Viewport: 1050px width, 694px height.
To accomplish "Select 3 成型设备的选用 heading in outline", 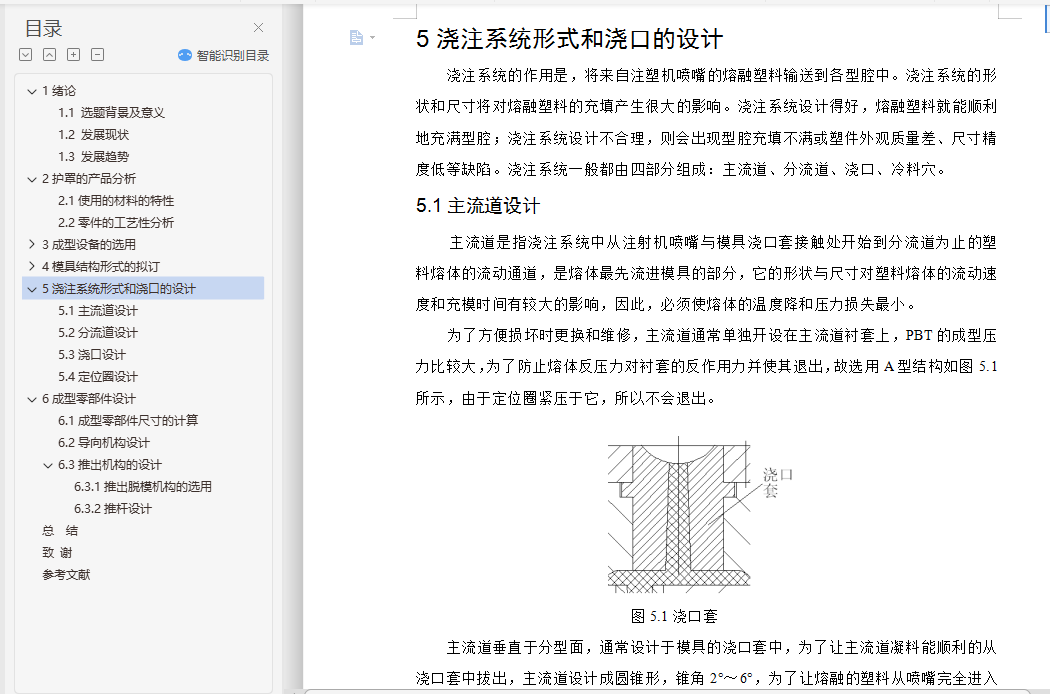I will 88,245.
